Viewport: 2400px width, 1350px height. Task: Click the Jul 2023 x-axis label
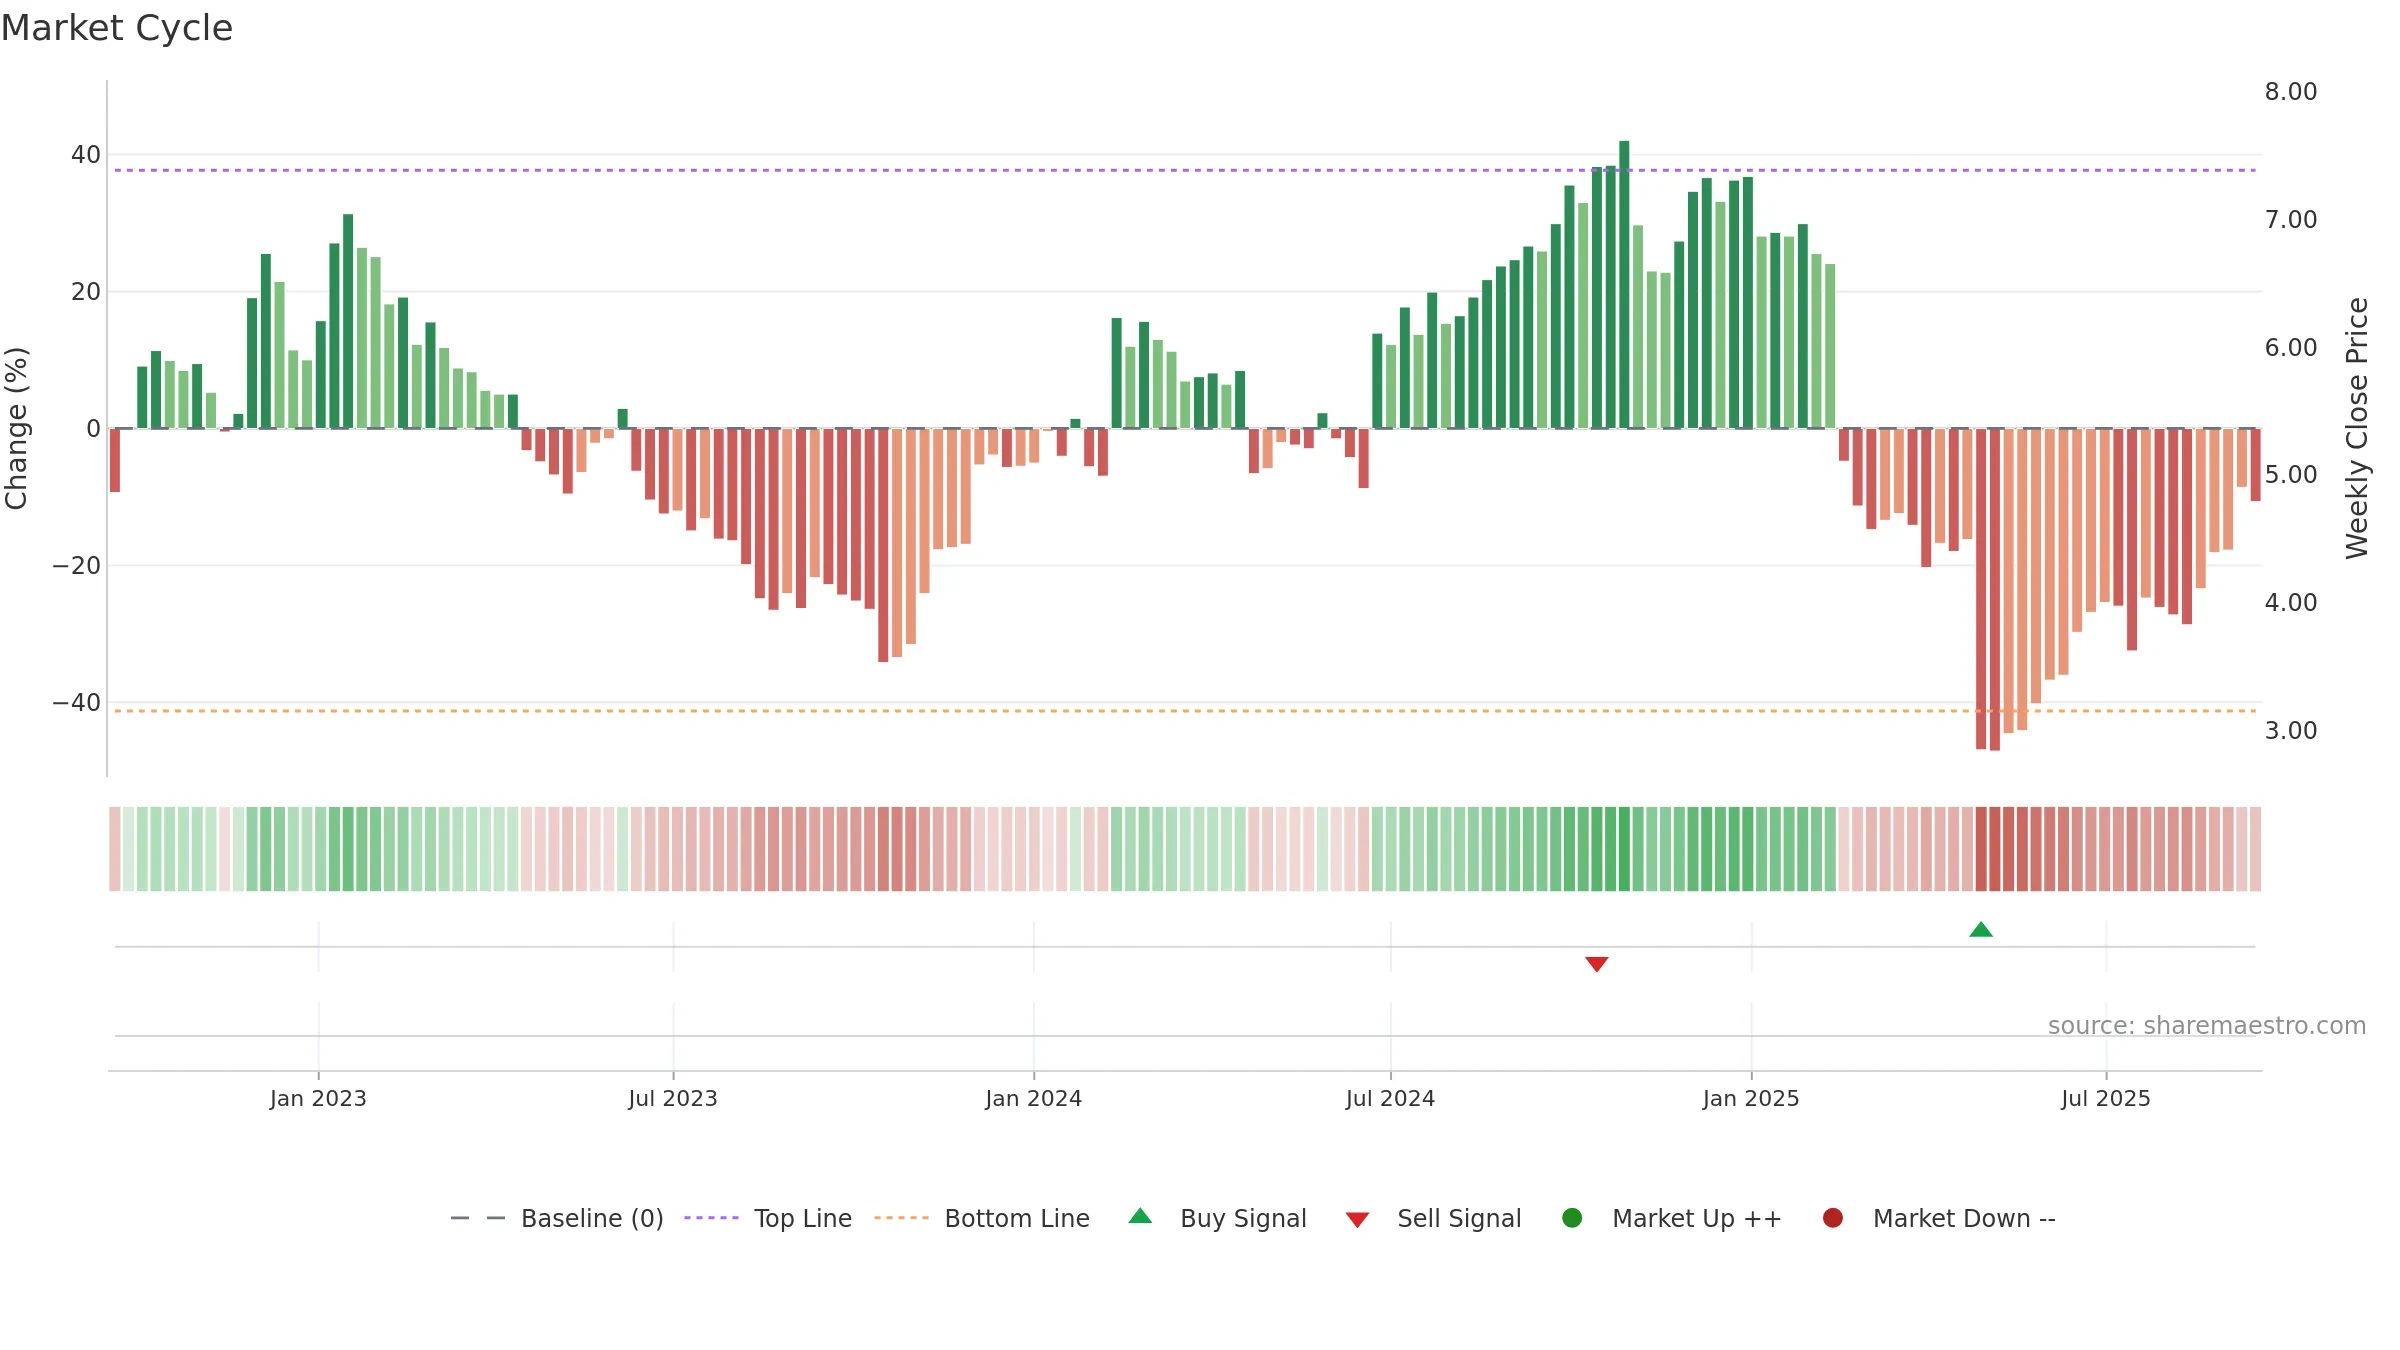click(x=673, y=1099)
